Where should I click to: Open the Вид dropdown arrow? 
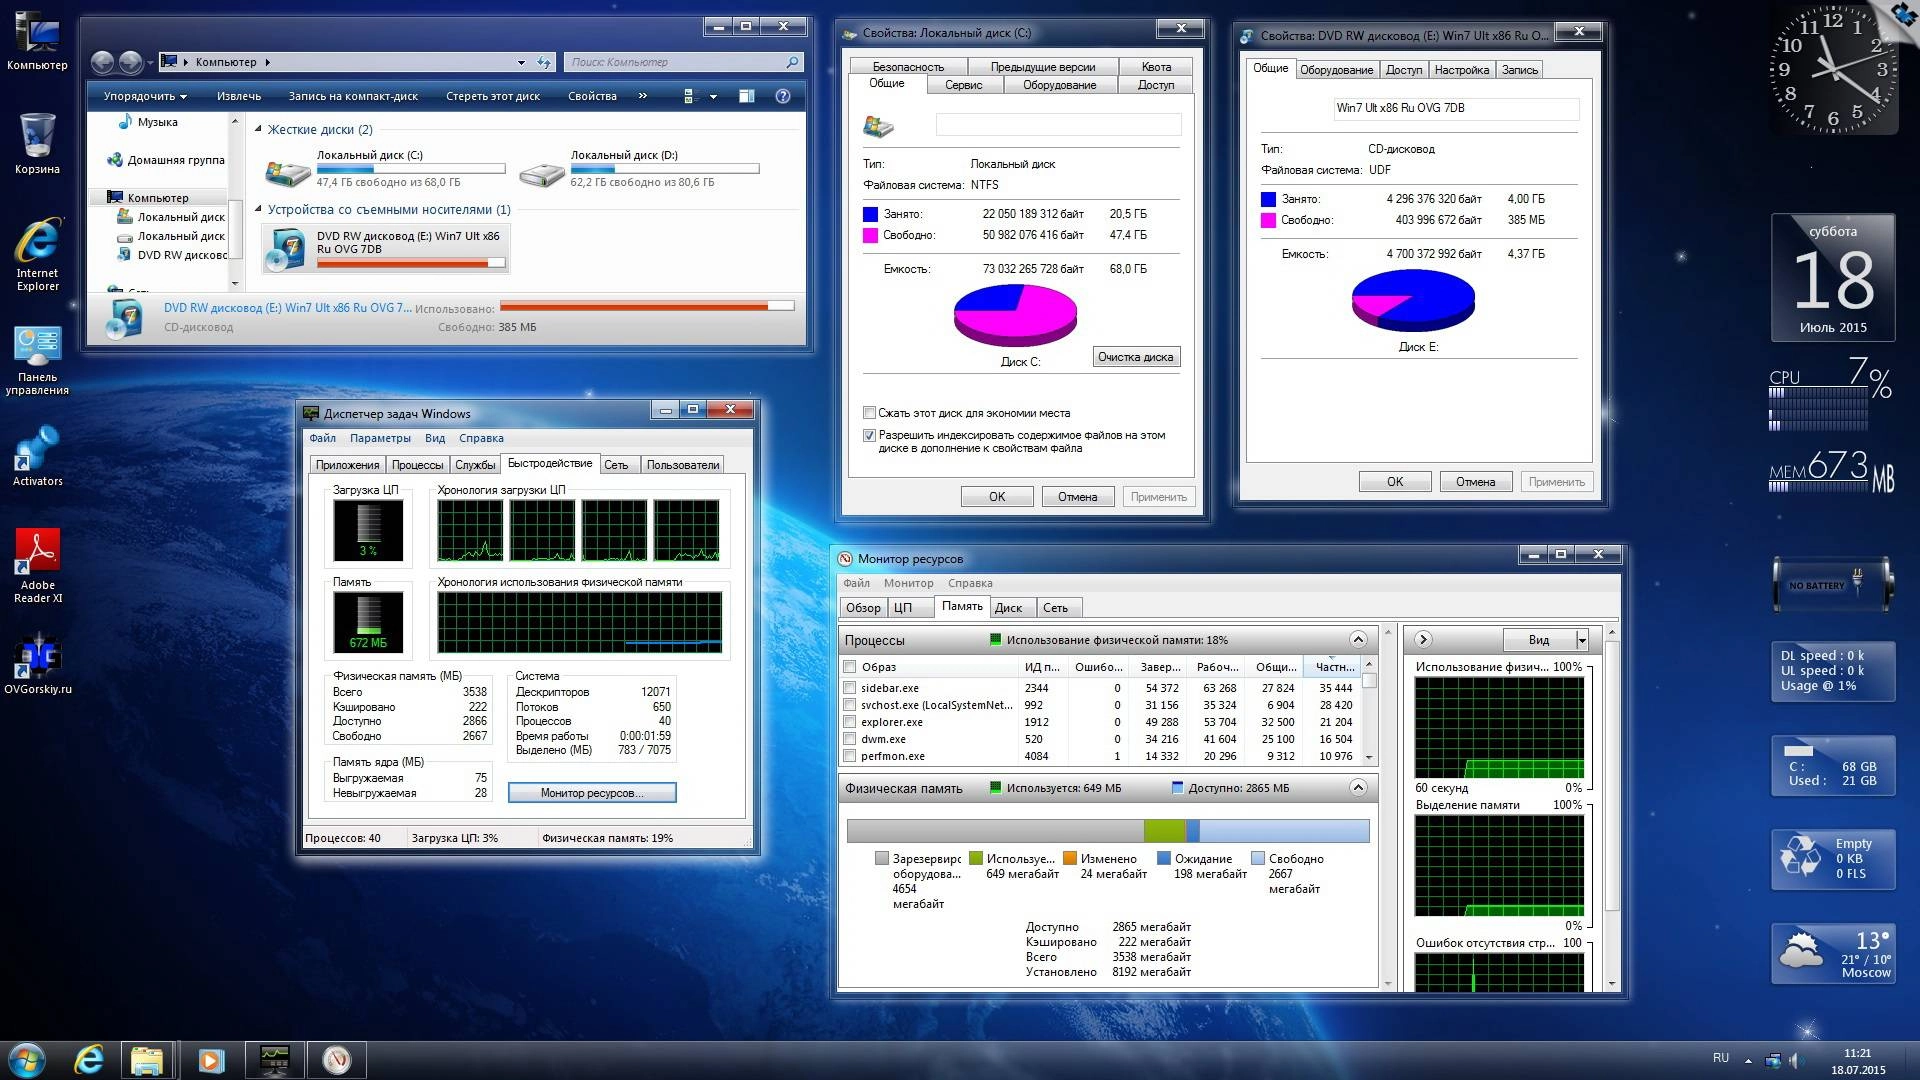click(1581, 640)
